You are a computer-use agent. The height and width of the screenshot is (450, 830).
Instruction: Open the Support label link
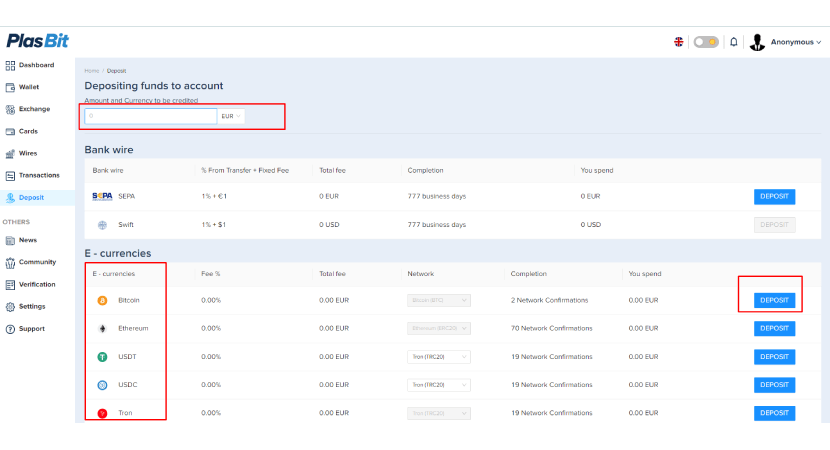(x=32, y=329)
